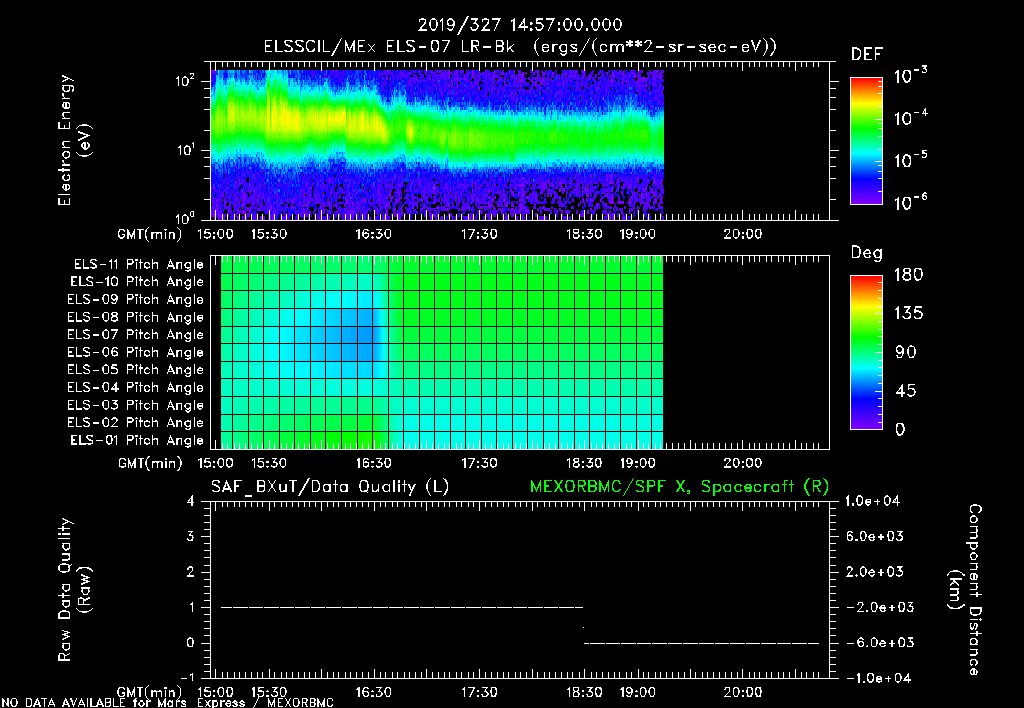The image size is (1024, 708).
Task: Select the ELS-08 Pitch Angle row label
Action: coord(136,317)
